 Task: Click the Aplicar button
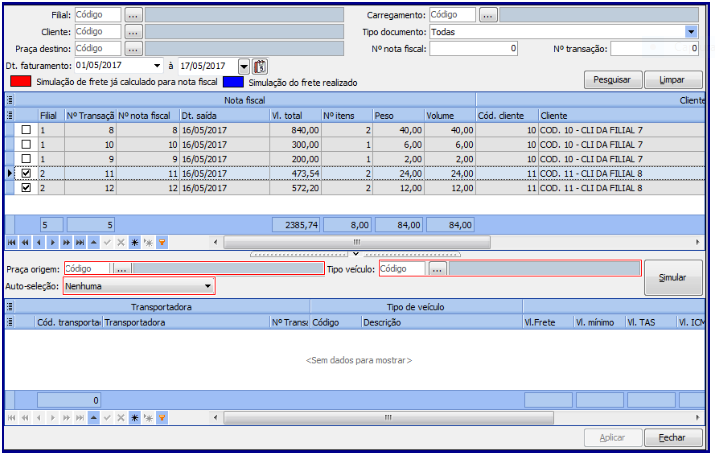pyautogui.click(x=613, y=437)
